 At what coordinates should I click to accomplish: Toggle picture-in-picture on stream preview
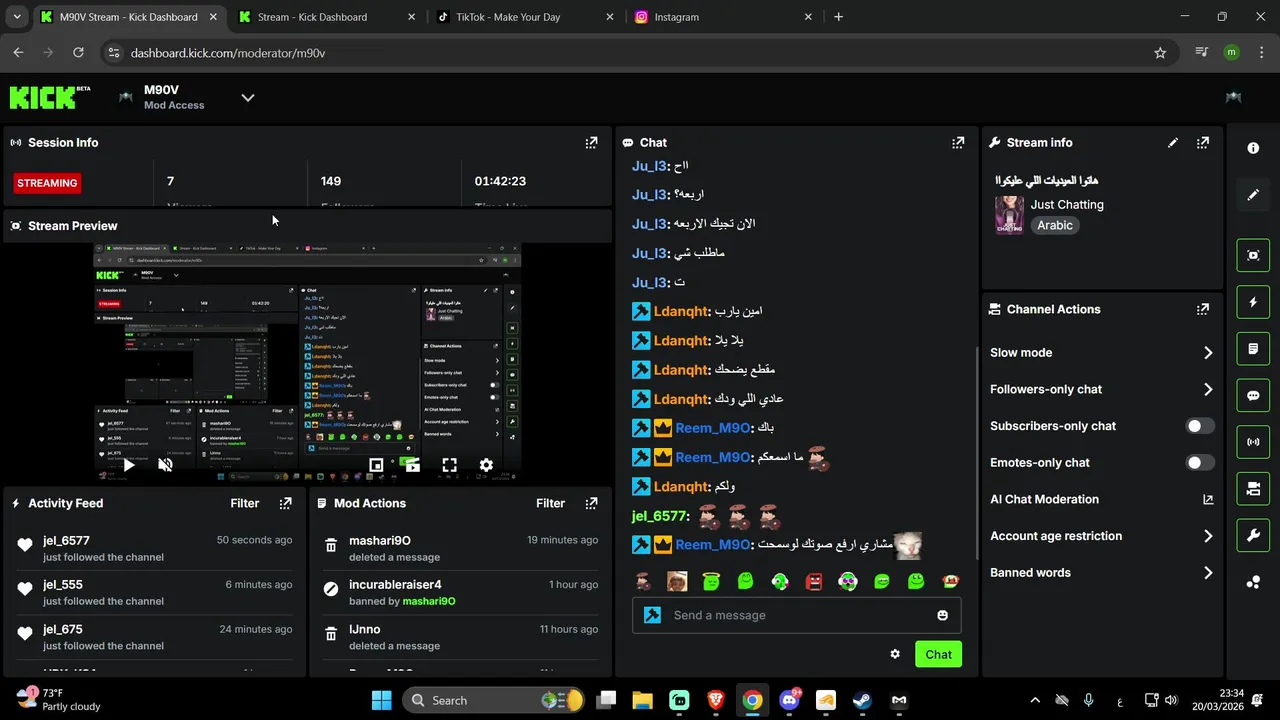[x=376, y=465]
